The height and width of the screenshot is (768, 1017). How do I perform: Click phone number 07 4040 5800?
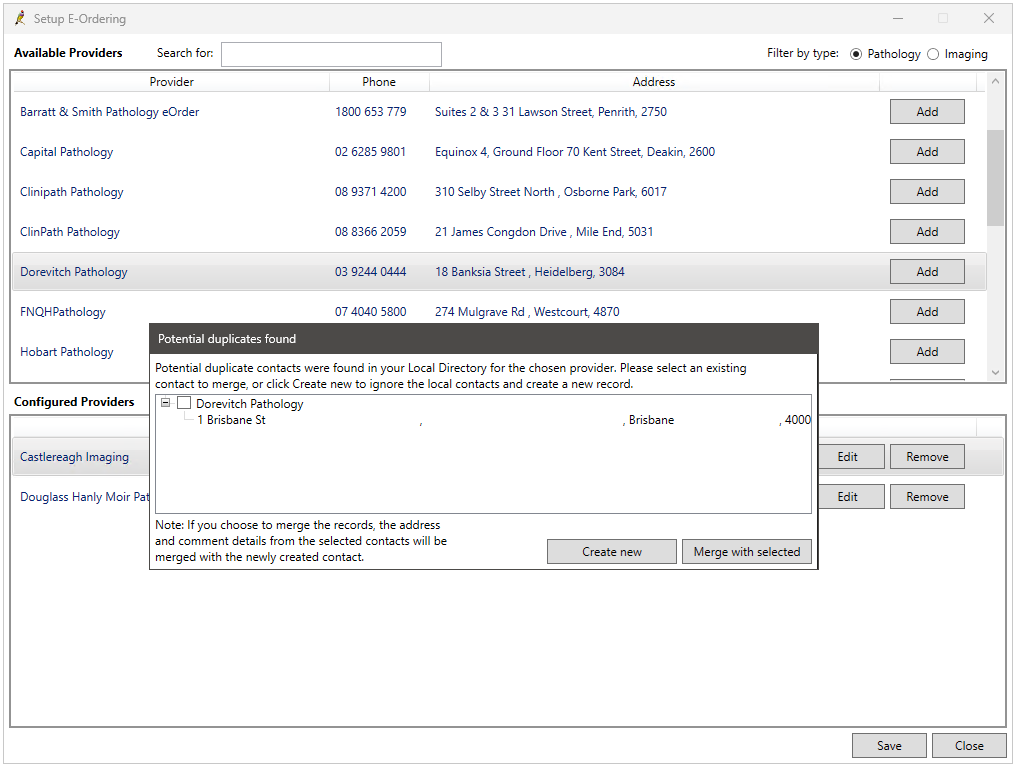pyautogui.click(x=370, y=312)
